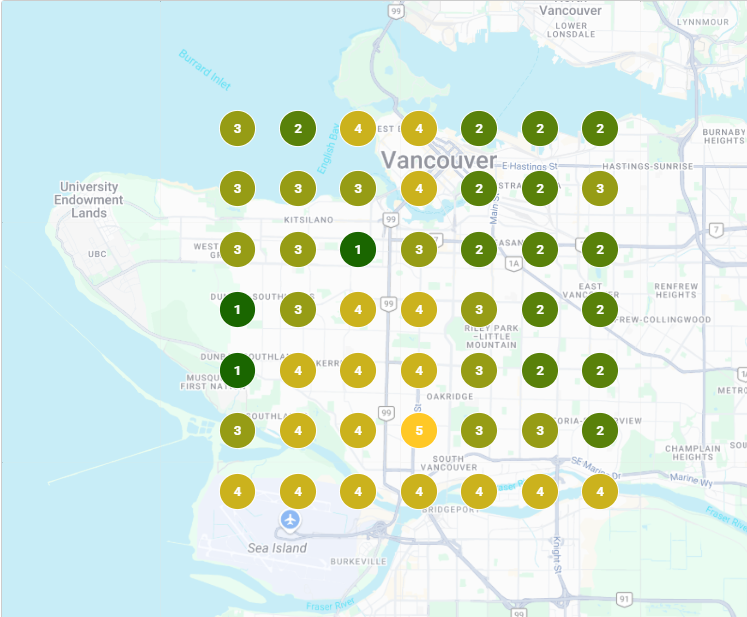Select the LYNNMOUR label
This screenshot has width=747, height=617.
coord(703,22)
